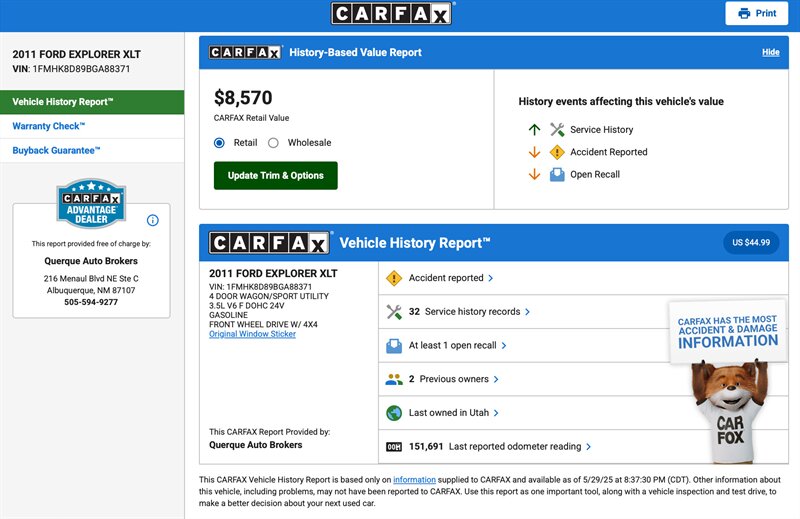The image size is (800, 519).
Task: Click the previous owners people icon
Action: pyautogui.click(x=394, y=379)
